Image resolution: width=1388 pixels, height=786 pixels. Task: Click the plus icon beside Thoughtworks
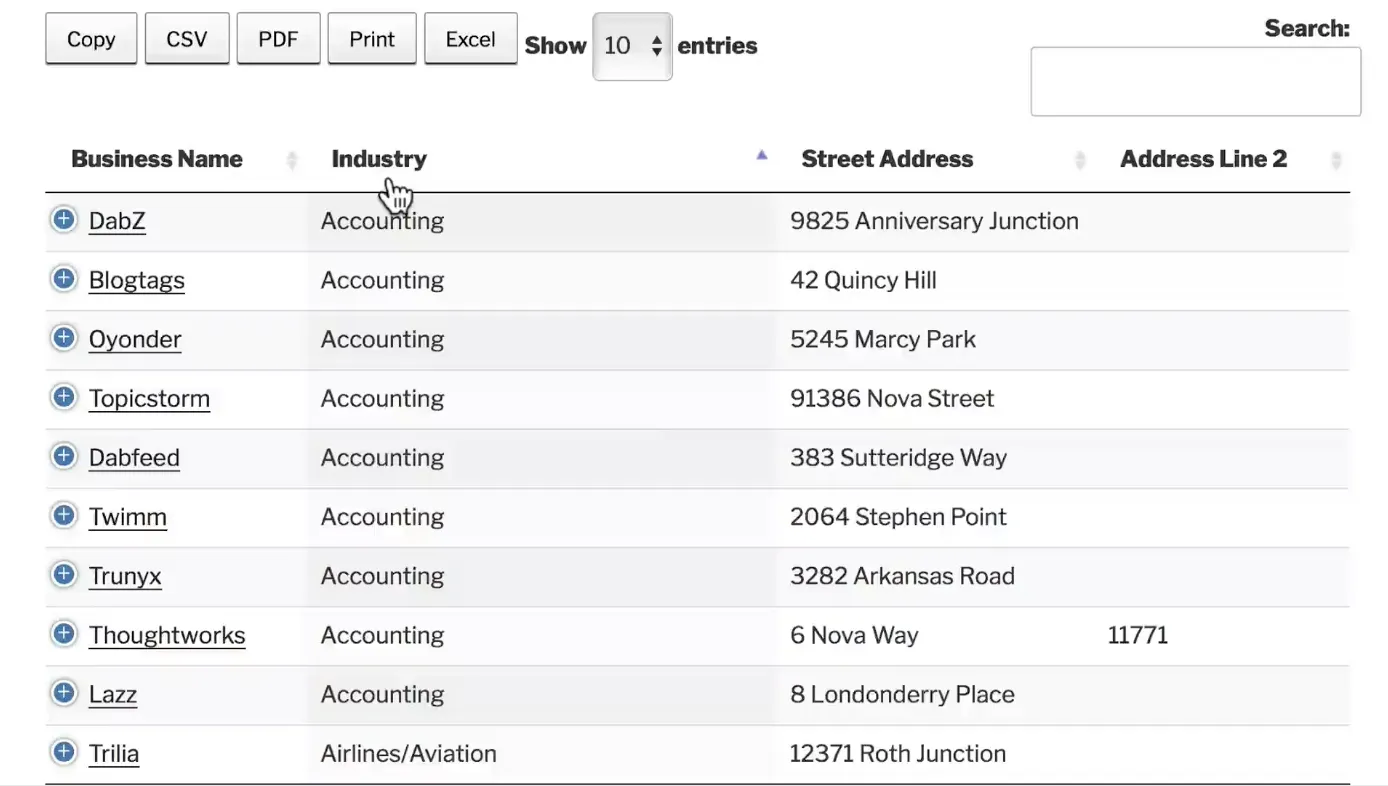tap(63, 633)
